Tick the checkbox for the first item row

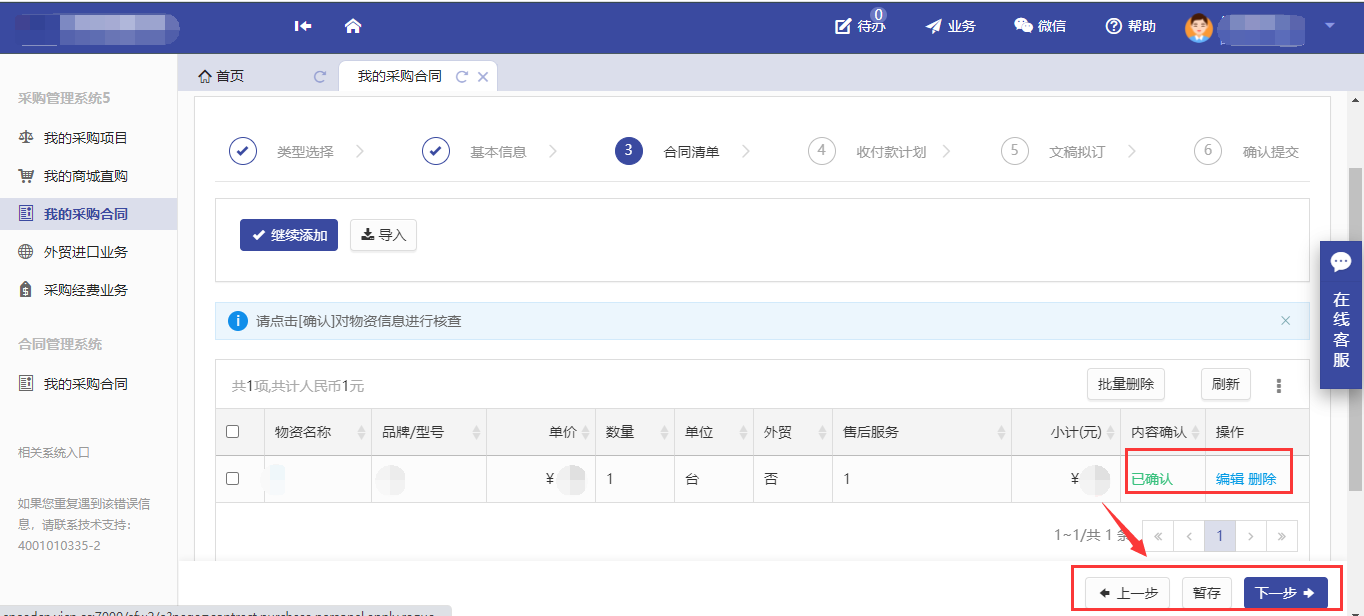[233, 479]
